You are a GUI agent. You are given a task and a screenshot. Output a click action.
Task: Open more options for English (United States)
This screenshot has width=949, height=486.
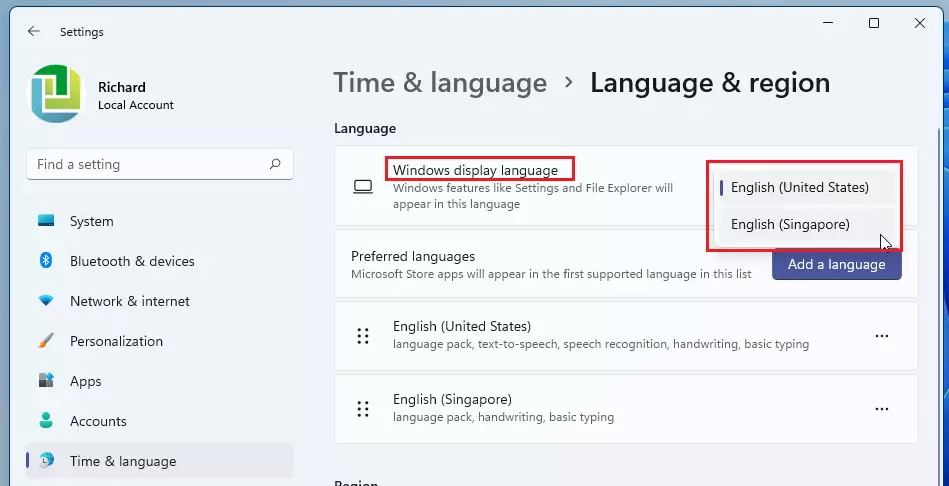point(882,336)
